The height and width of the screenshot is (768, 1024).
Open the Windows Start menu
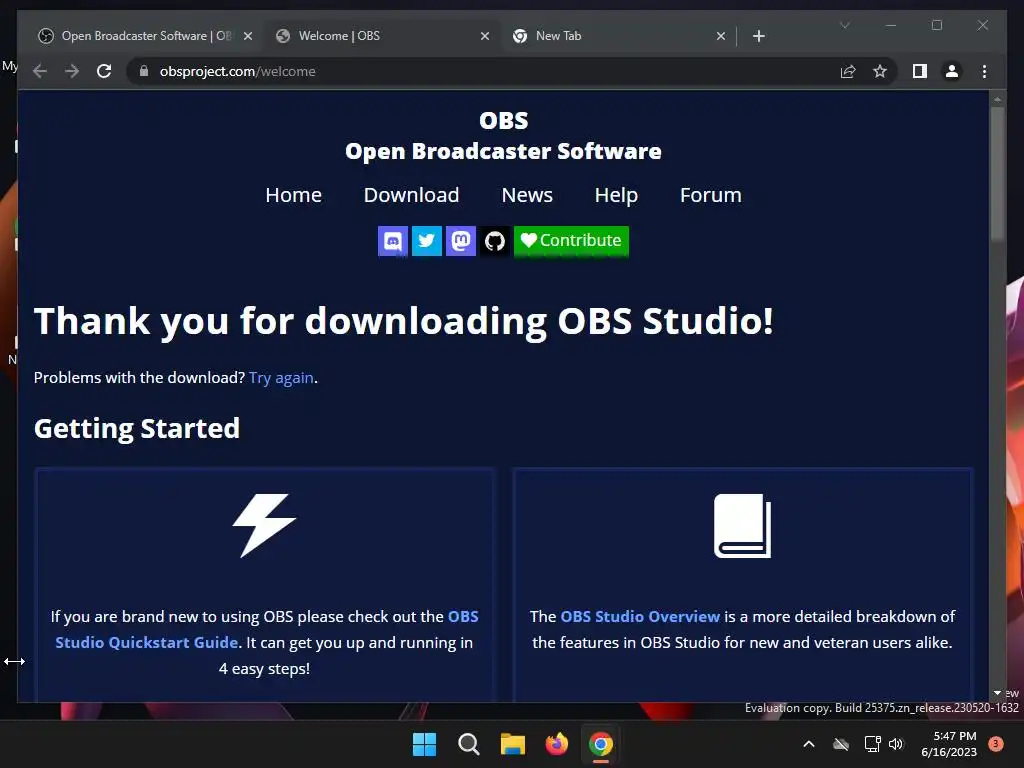tap(424, 744)
